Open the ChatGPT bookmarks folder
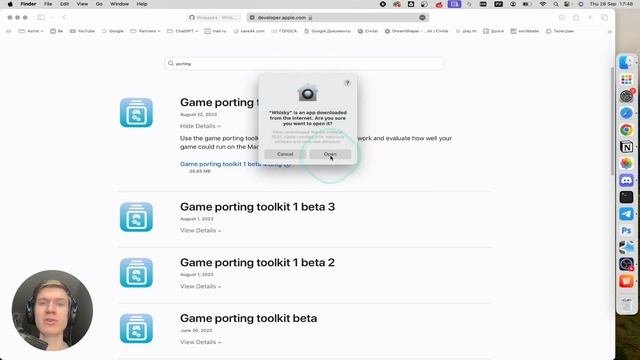This screenshot has width=640, height=360. click(x=182, y=31)
